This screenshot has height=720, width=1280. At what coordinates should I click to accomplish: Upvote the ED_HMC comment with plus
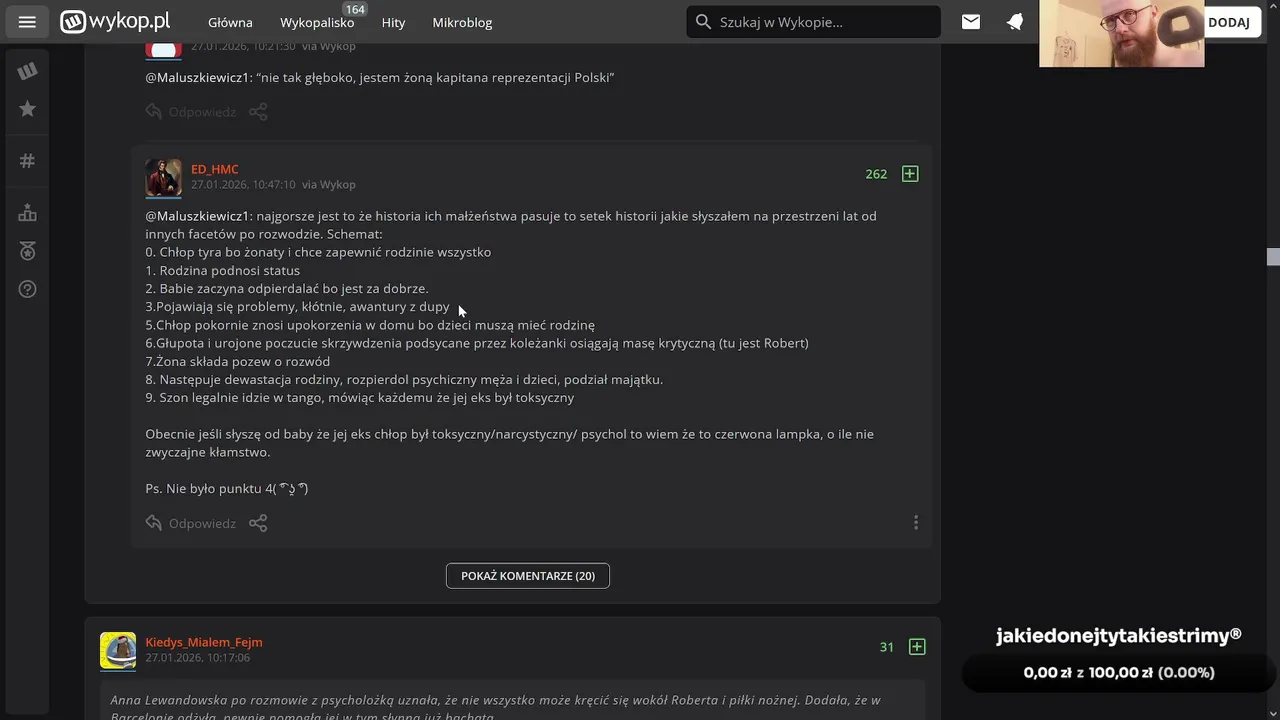click(x=910, y=174)
